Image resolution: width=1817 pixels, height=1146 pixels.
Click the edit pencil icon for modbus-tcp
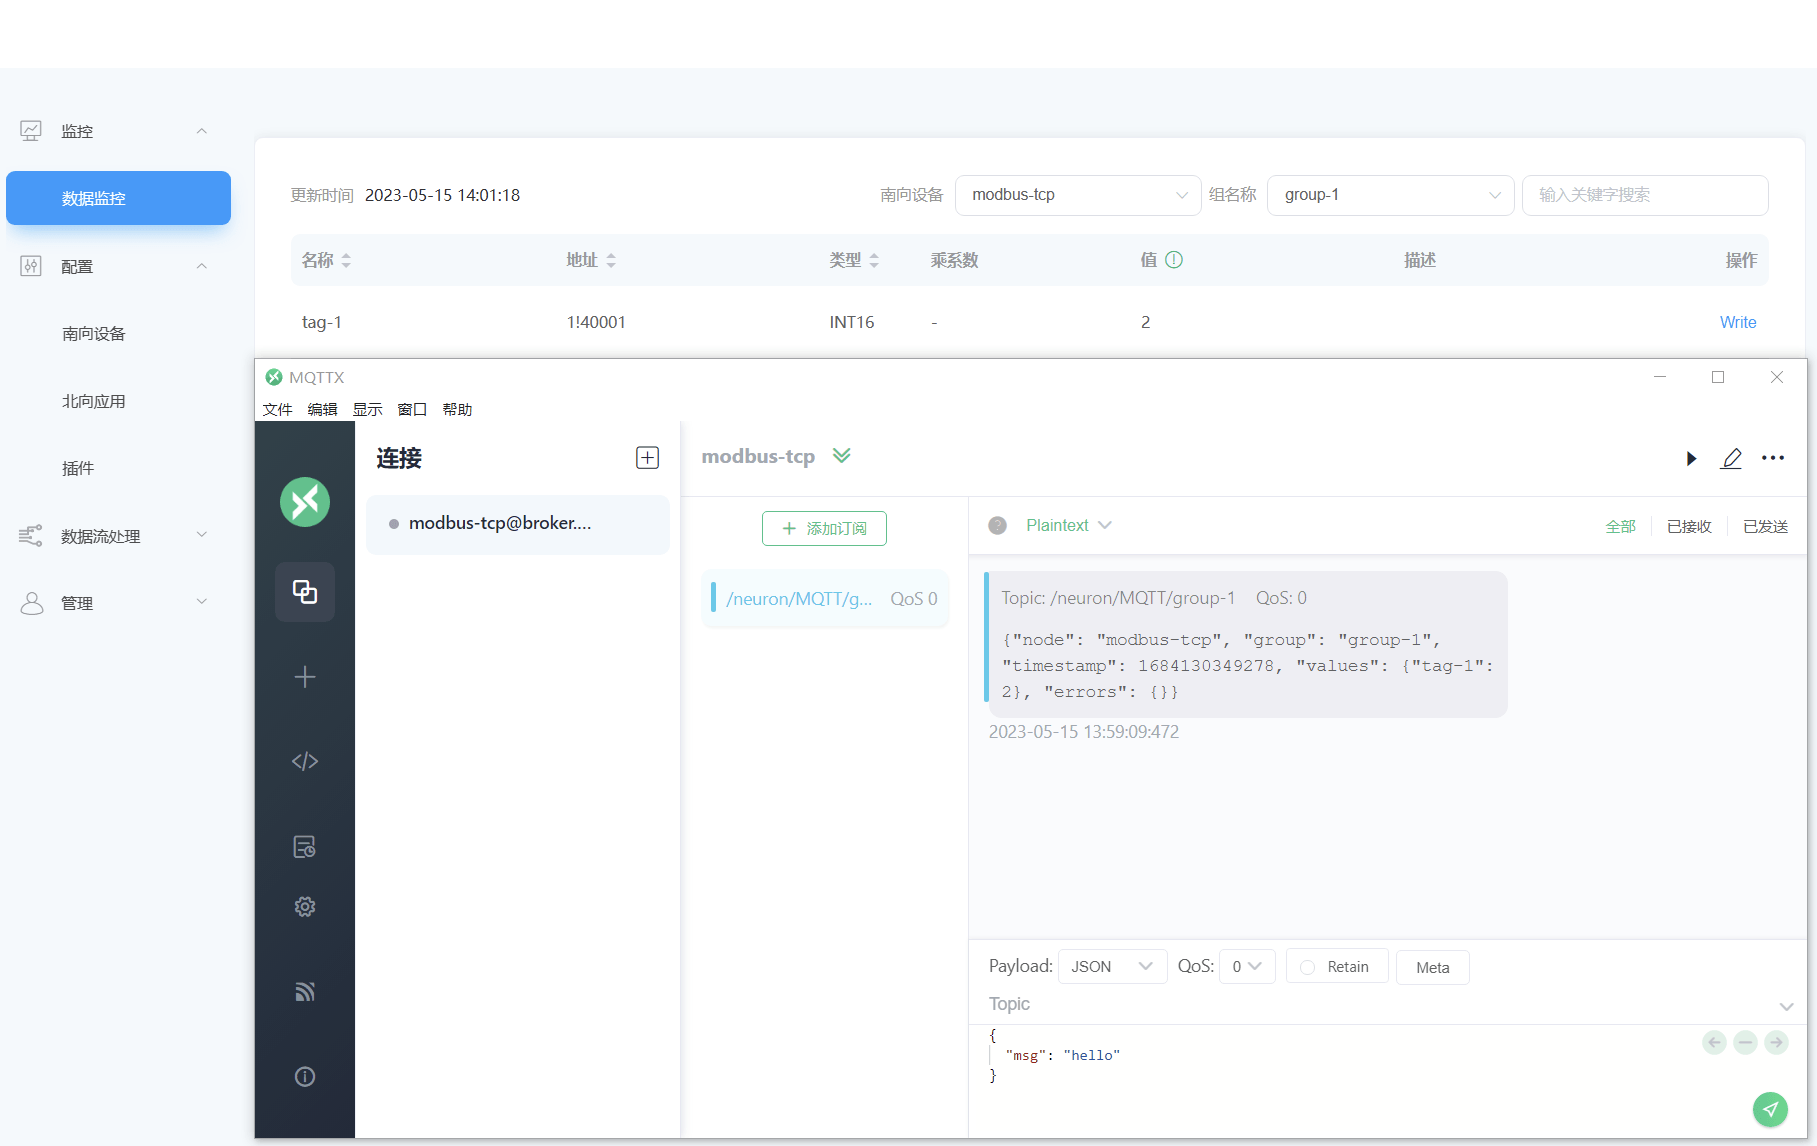[1731, 458]
